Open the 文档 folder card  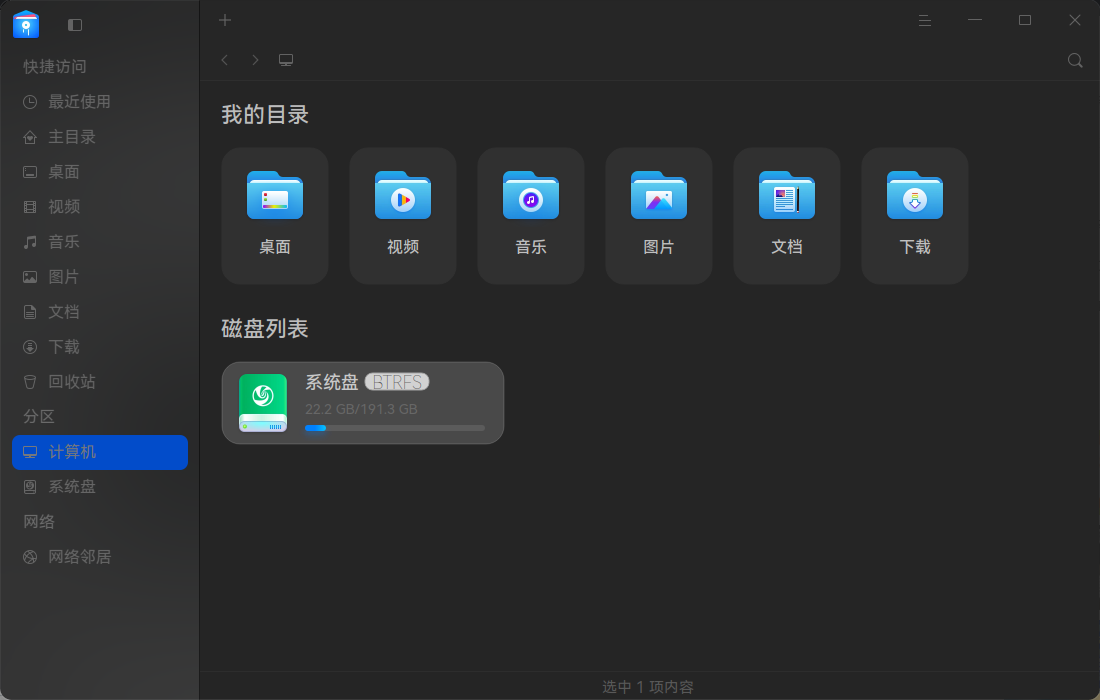tap(787, 216)
